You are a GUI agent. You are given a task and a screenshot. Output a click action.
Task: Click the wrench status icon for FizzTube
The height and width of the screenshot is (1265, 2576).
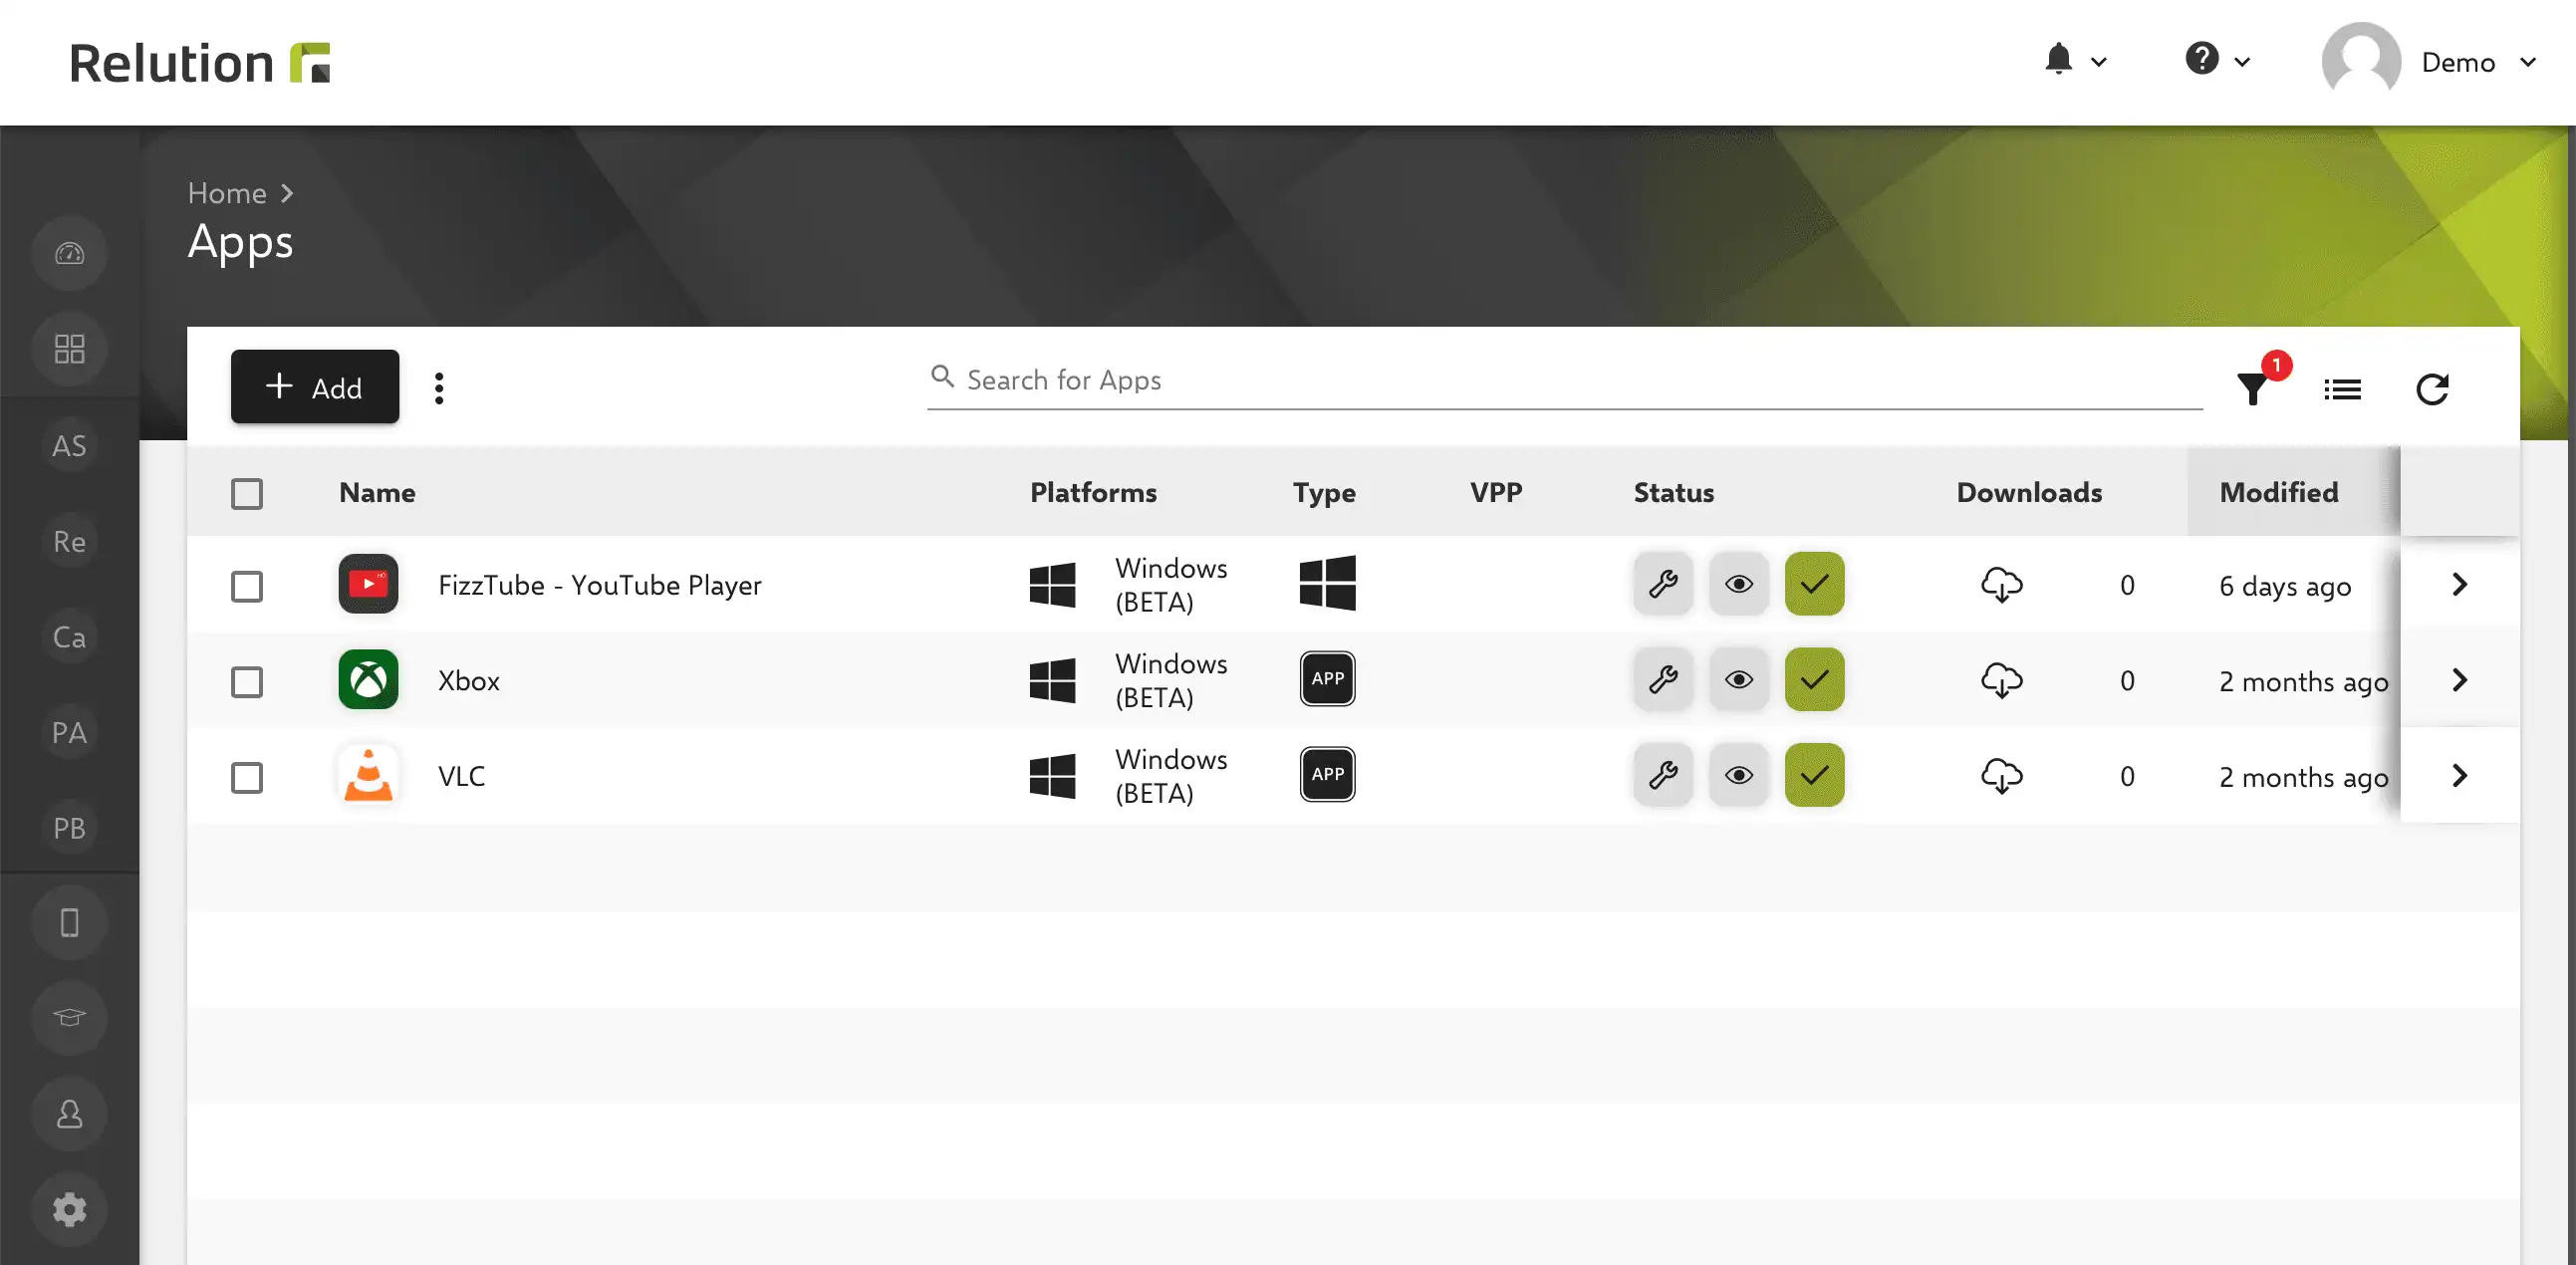click(1663, 584)
